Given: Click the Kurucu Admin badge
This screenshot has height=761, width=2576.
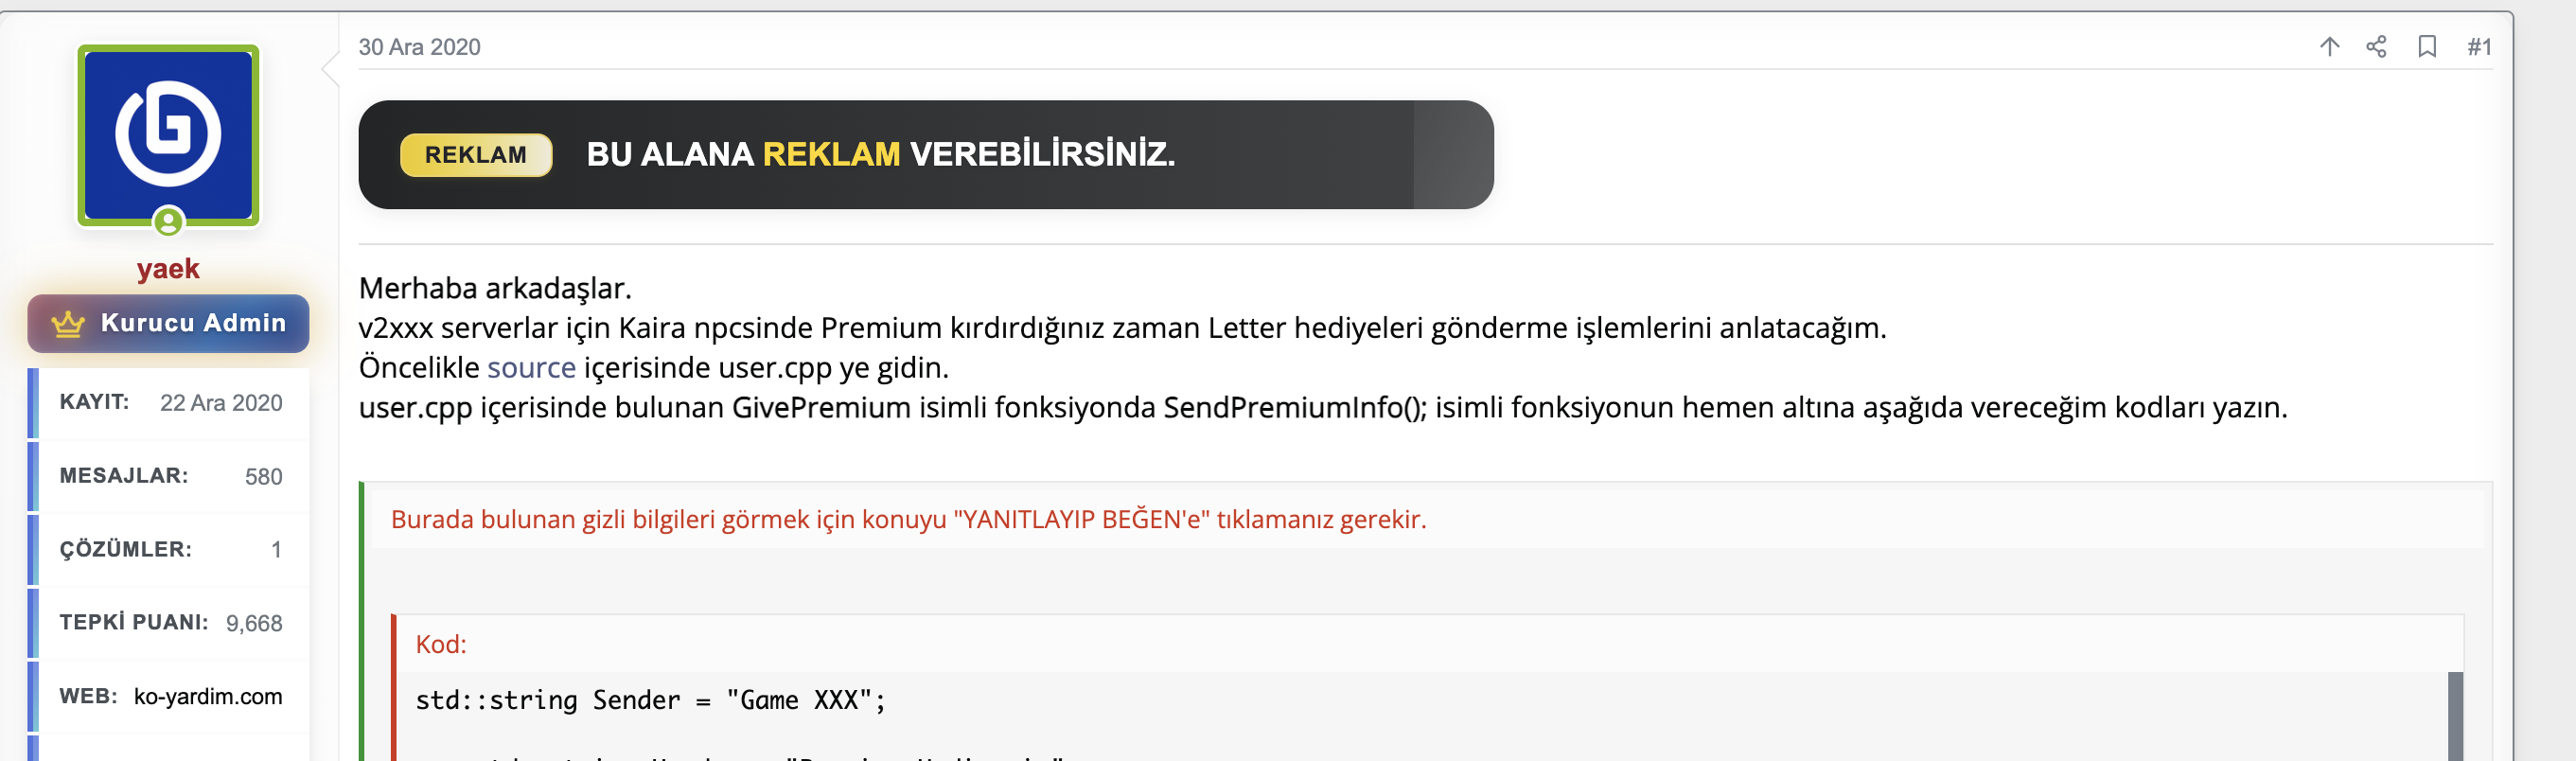Looking at the screenshot, I should click(x=168, y=323).
